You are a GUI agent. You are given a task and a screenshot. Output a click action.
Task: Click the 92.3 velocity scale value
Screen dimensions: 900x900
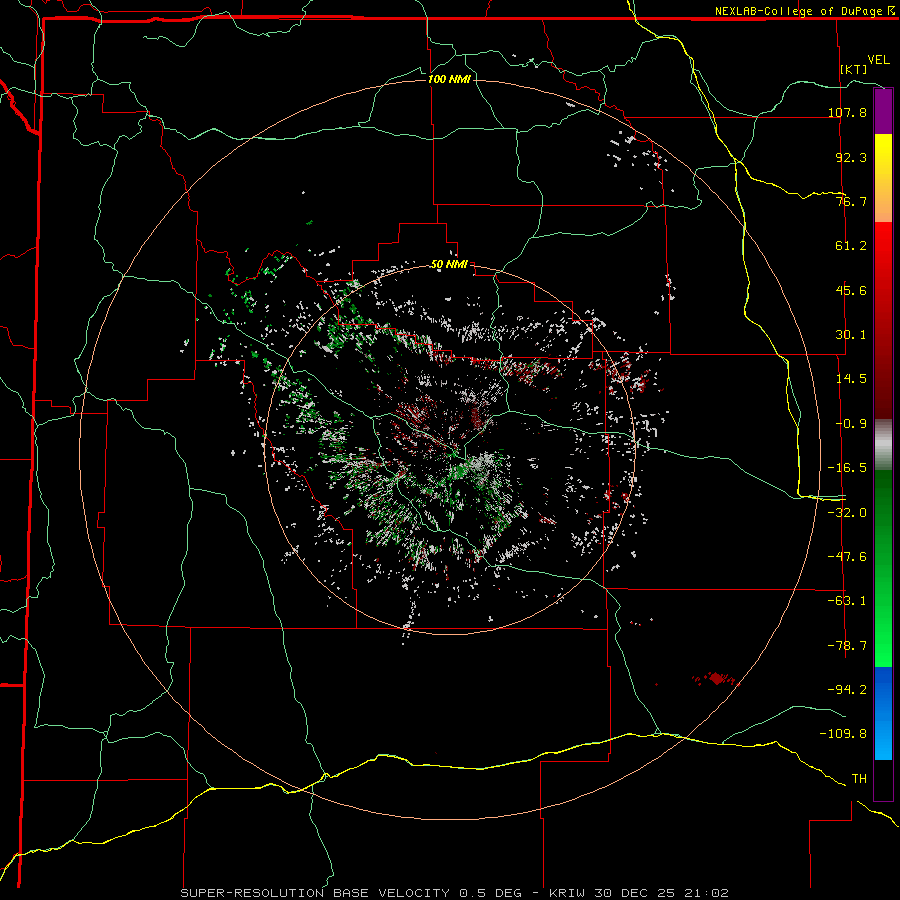click(851, 157)
